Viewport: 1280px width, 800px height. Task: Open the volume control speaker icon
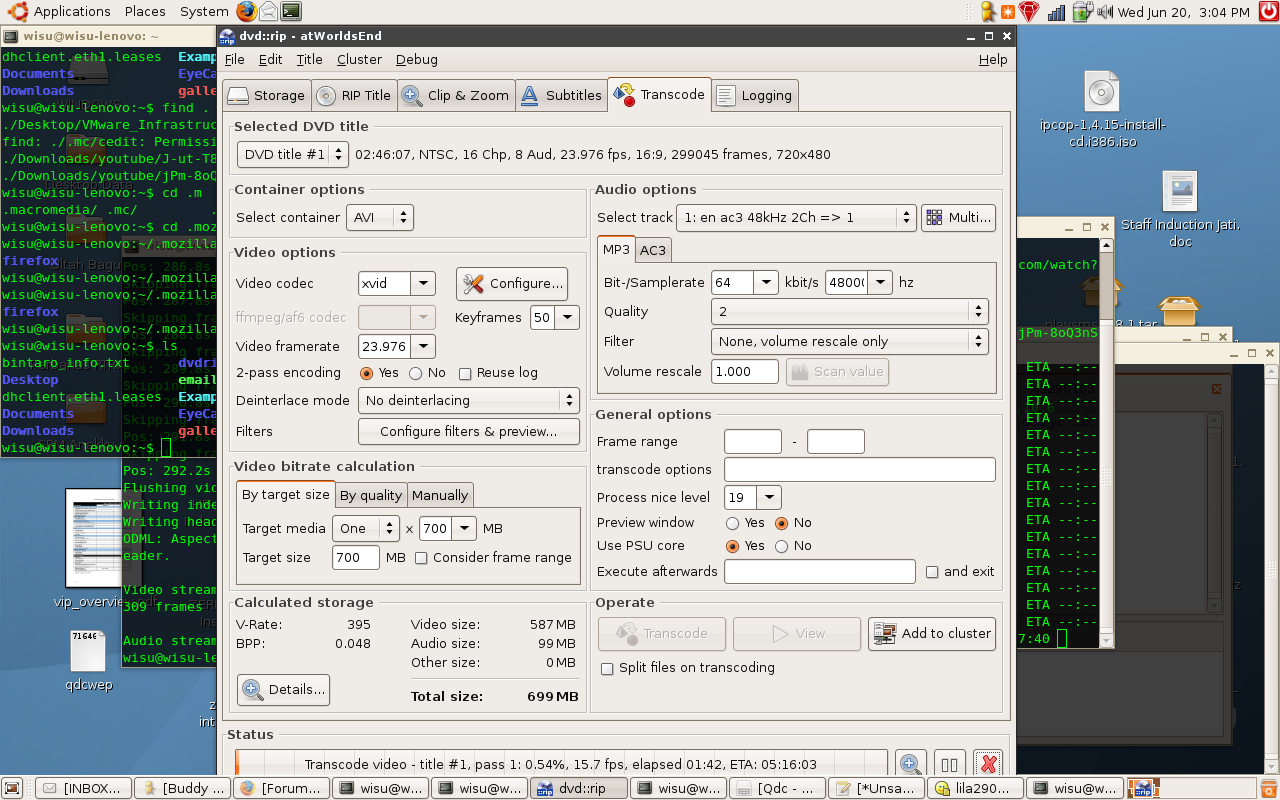(1105, 12)
